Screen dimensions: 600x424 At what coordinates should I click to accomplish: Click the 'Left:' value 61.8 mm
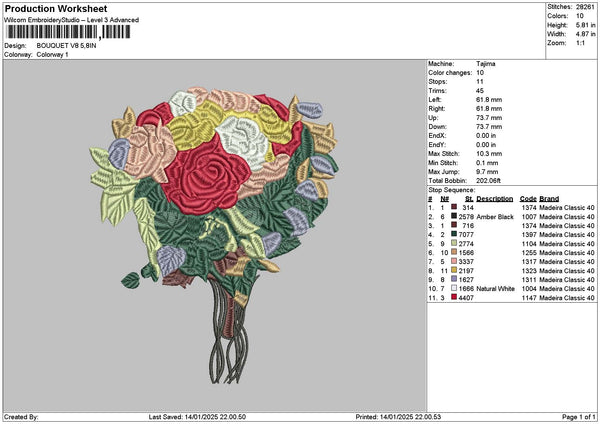pyautogui.click(x=489, y=100)
